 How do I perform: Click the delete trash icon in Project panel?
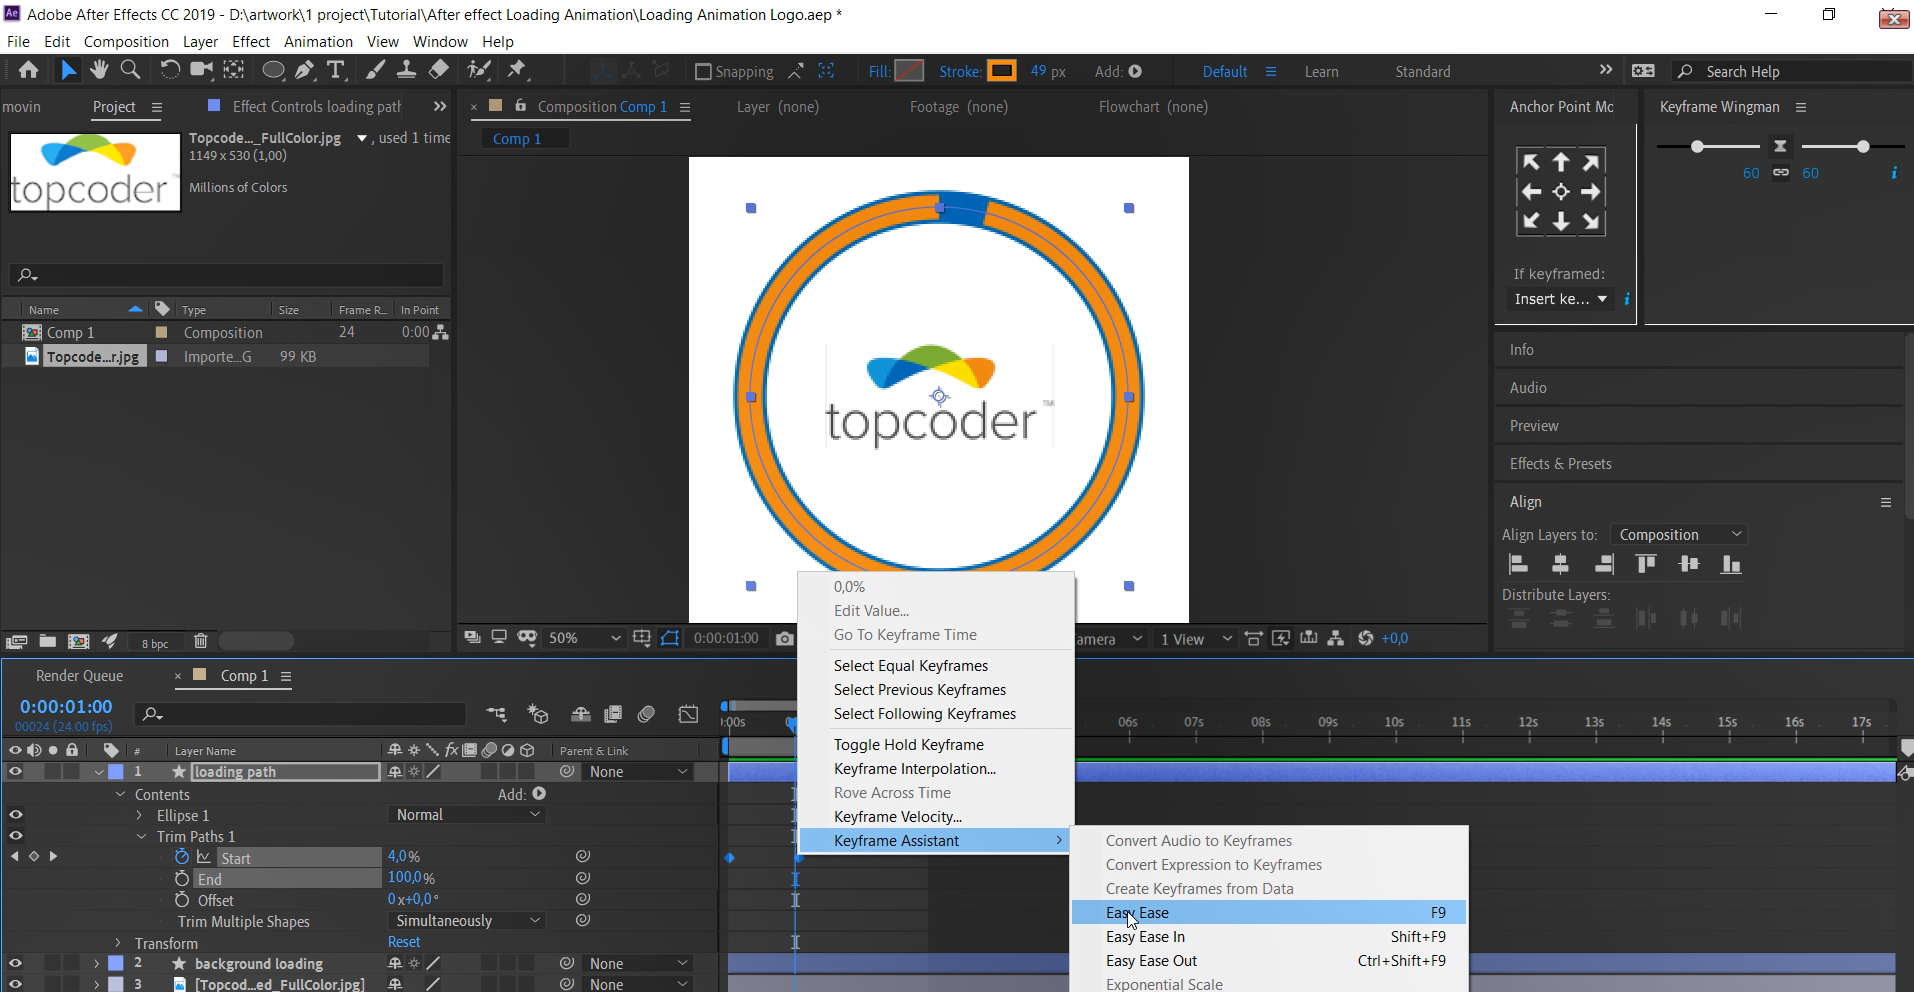coord(200,642)
